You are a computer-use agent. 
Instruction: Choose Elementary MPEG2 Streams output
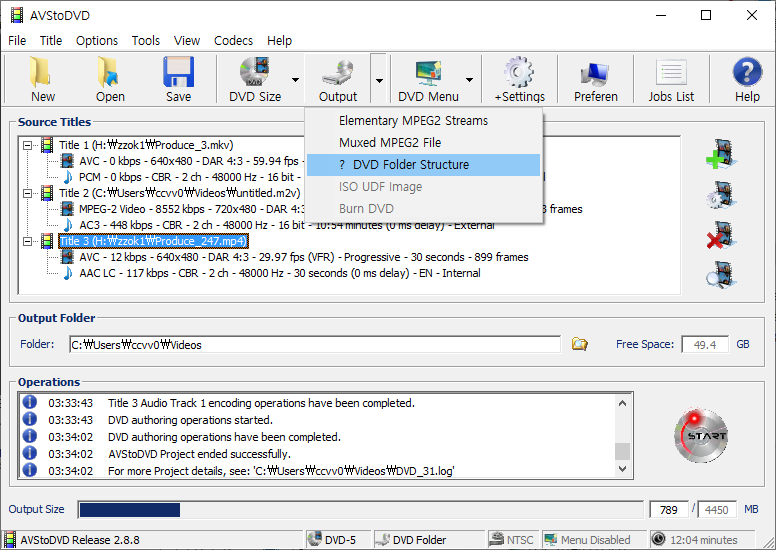point(423,121)
